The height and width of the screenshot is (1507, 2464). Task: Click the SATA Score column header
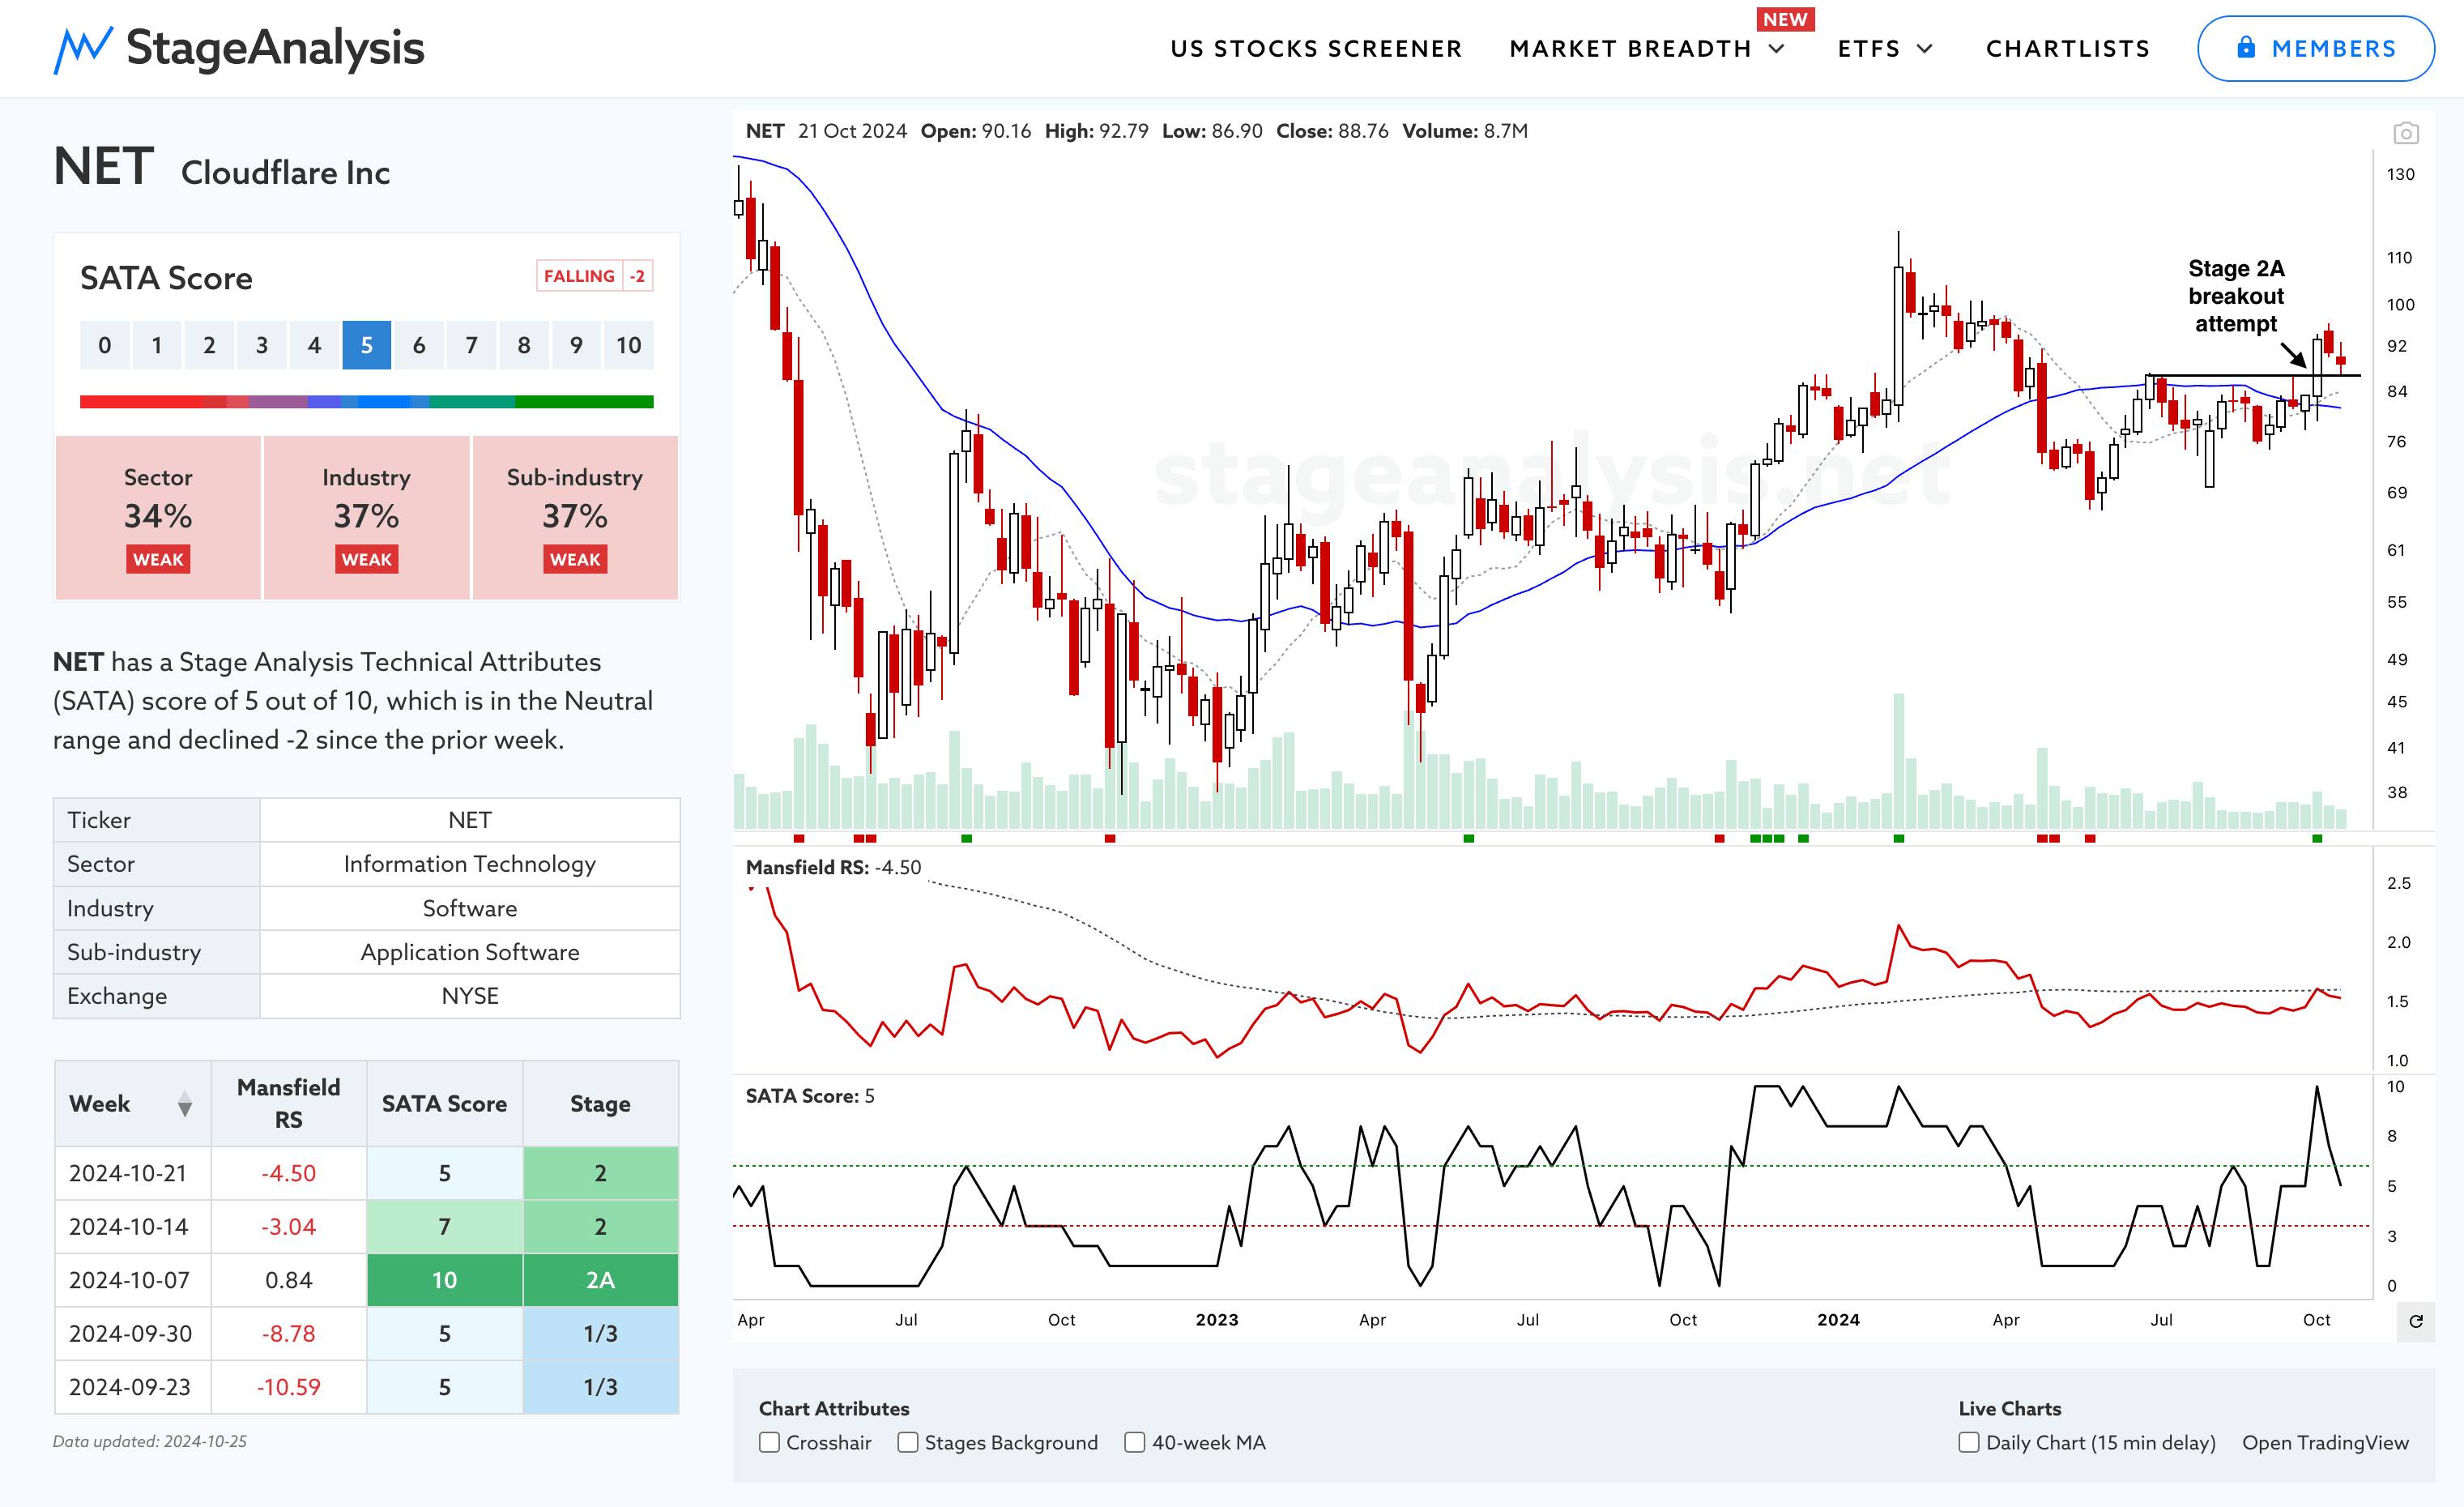tap(444, 1103)
